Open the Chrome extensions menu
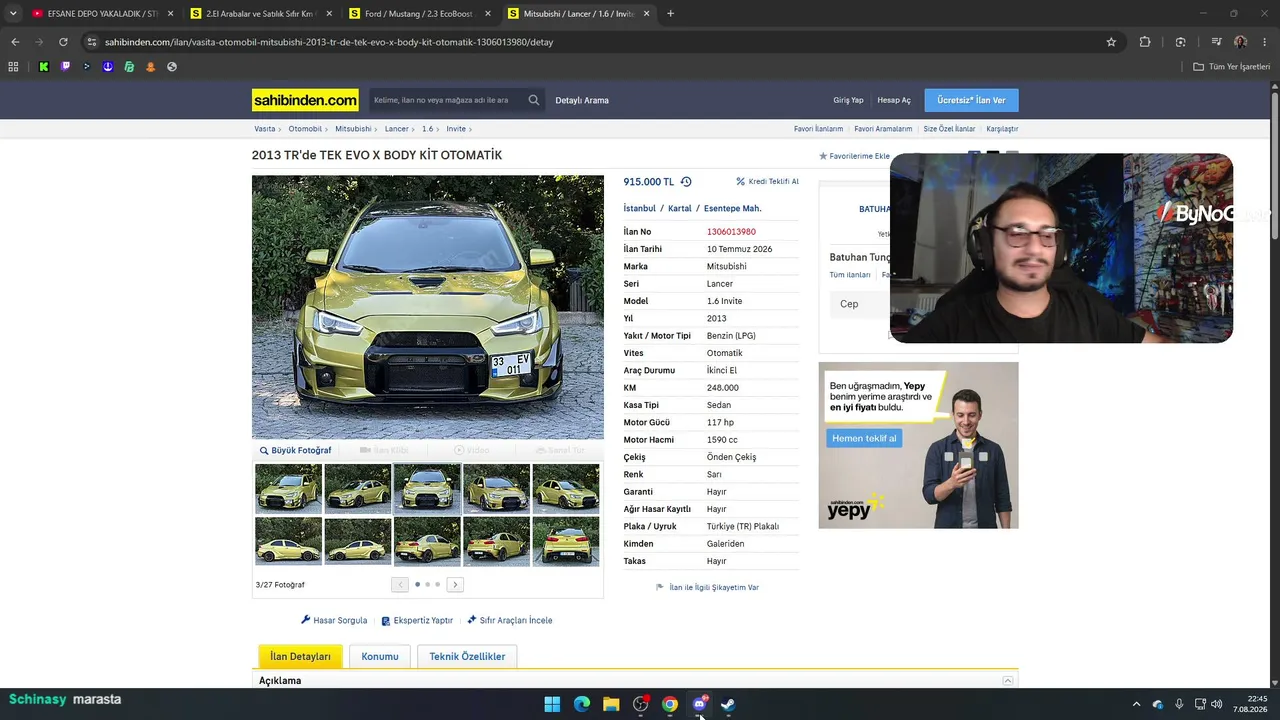The height and width of the screenshot is (720, 1280). [1145, 42]
